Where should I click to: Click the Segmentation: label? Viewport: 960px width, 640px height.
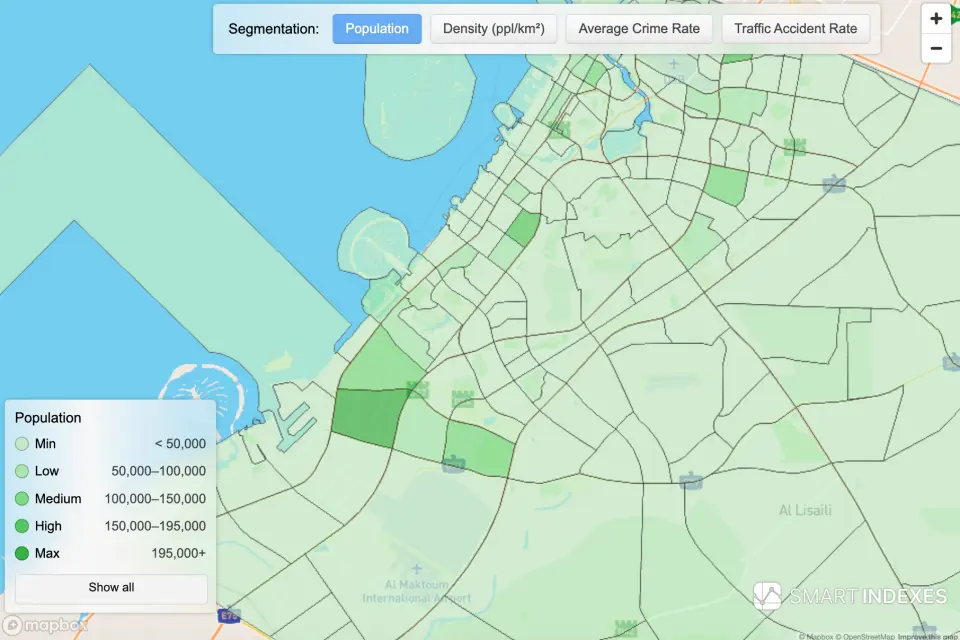tap(274, 29)
